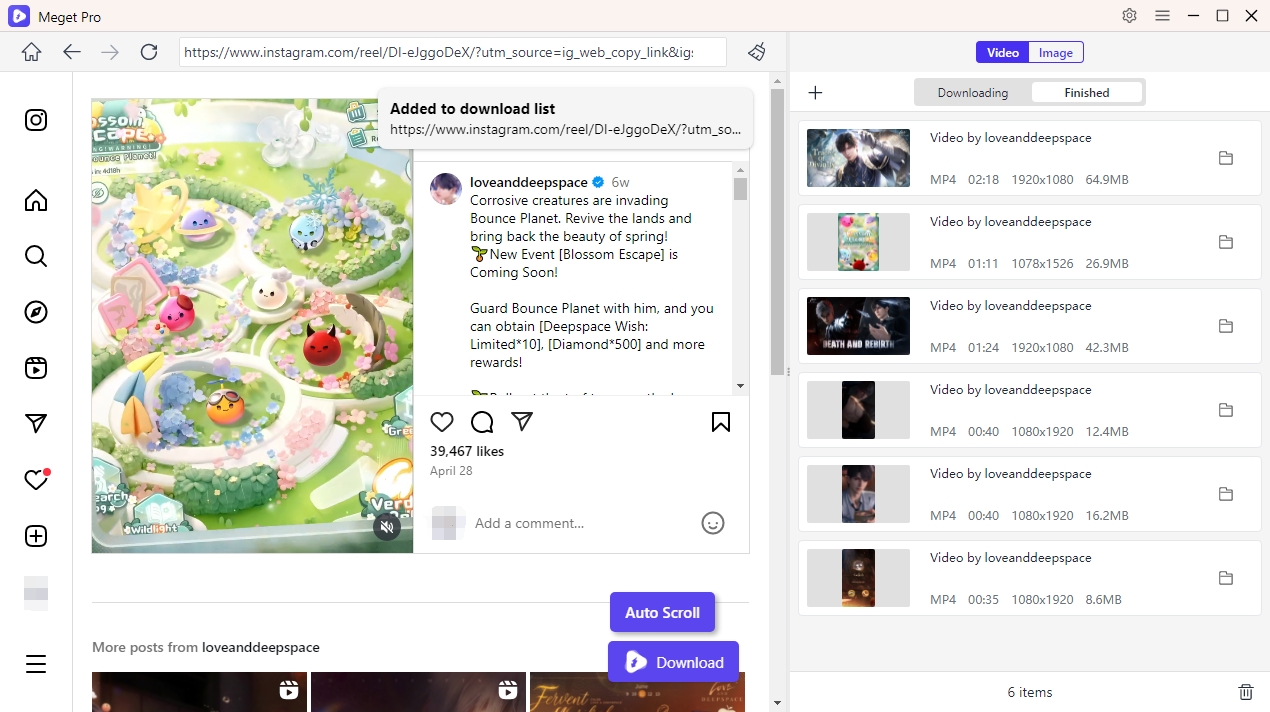Click the Auto Scroll button

[x=662, y=612]
